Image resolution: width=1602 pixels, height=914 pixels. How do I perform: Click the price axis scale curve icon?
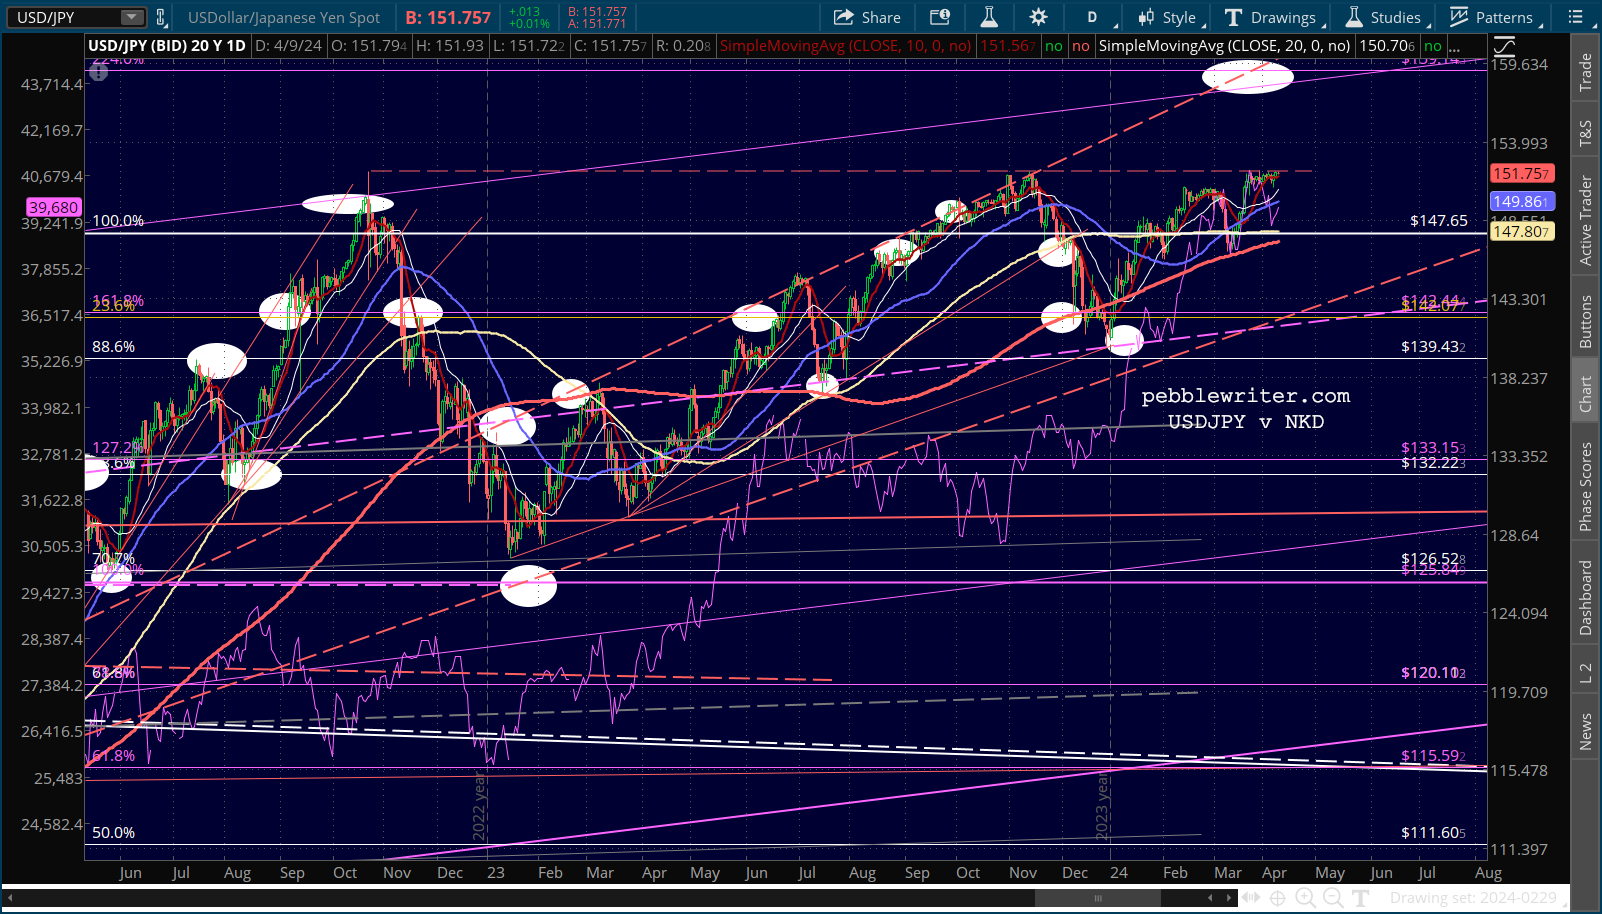pyautogui.click(x=1504, y=46)
